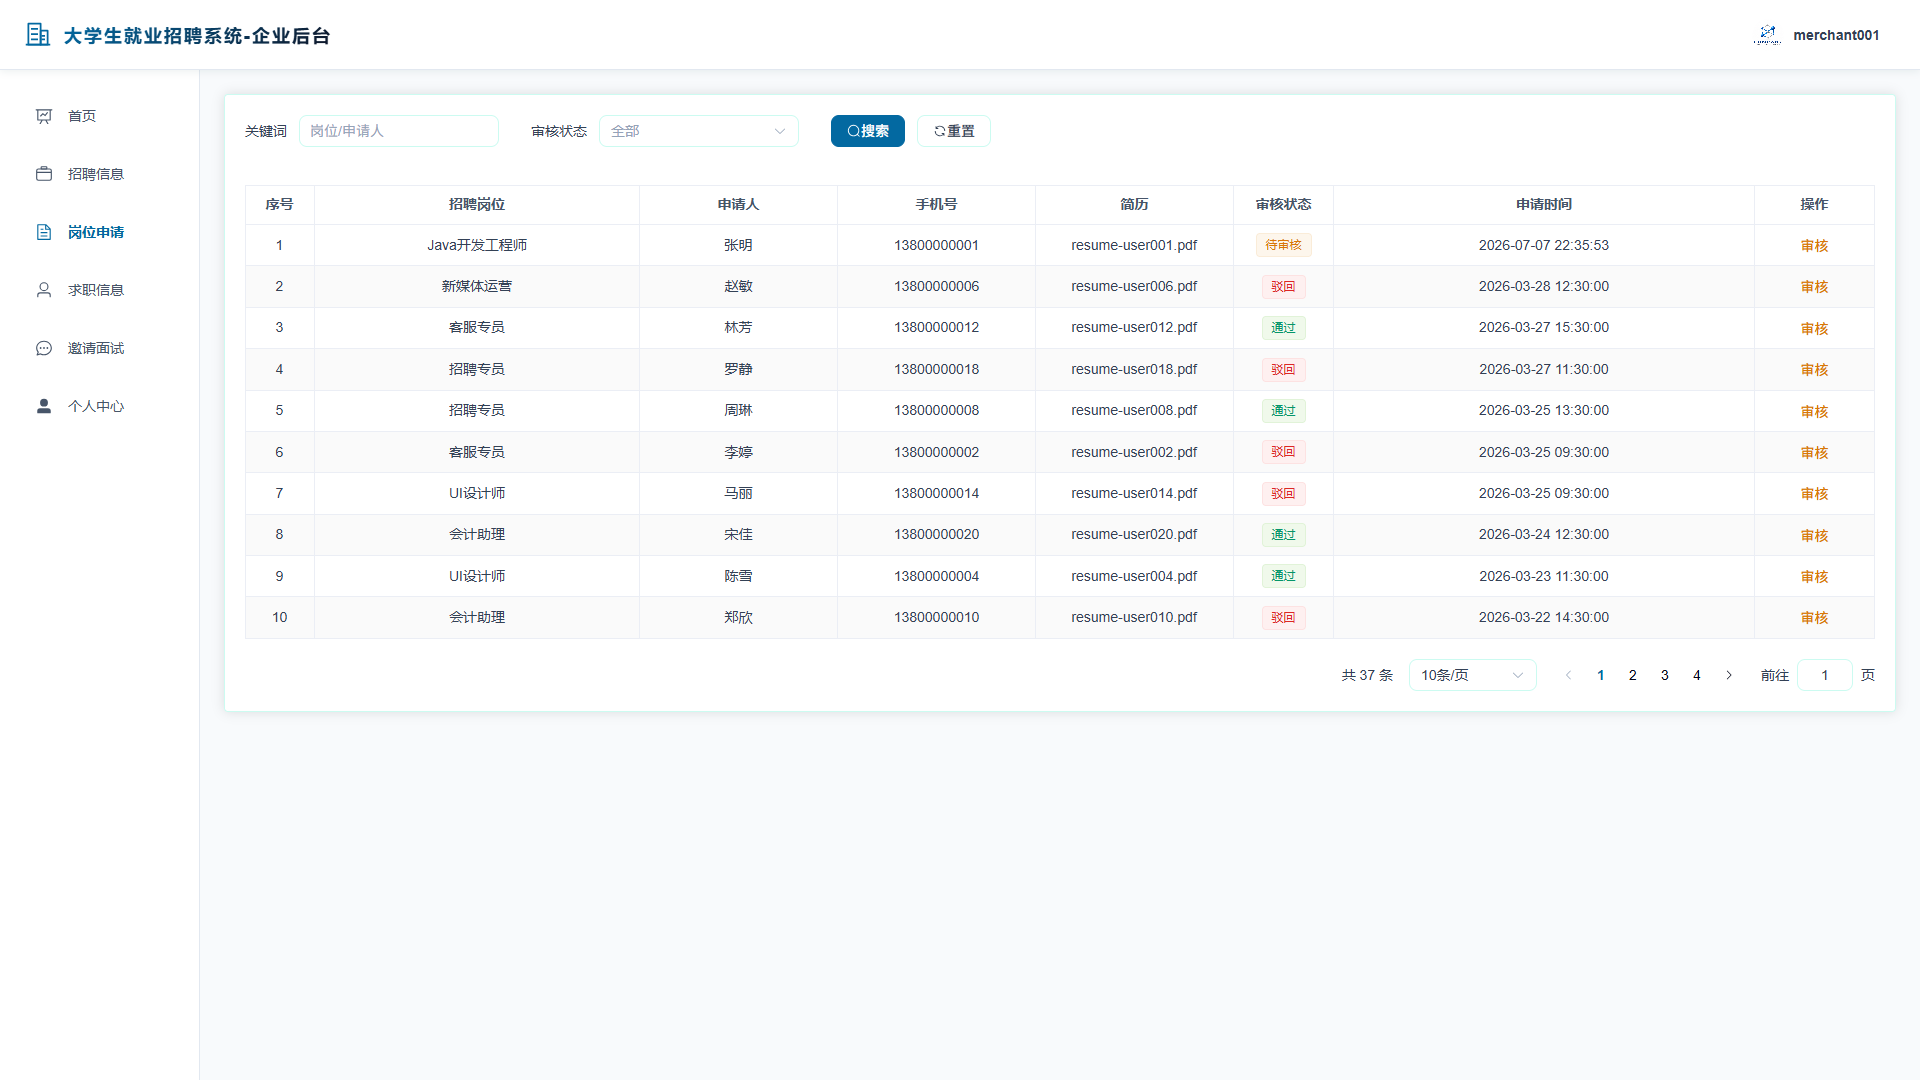Click the 重置 button
1920x1080 pixels.
pyautogui.click(x=954, y=131)
